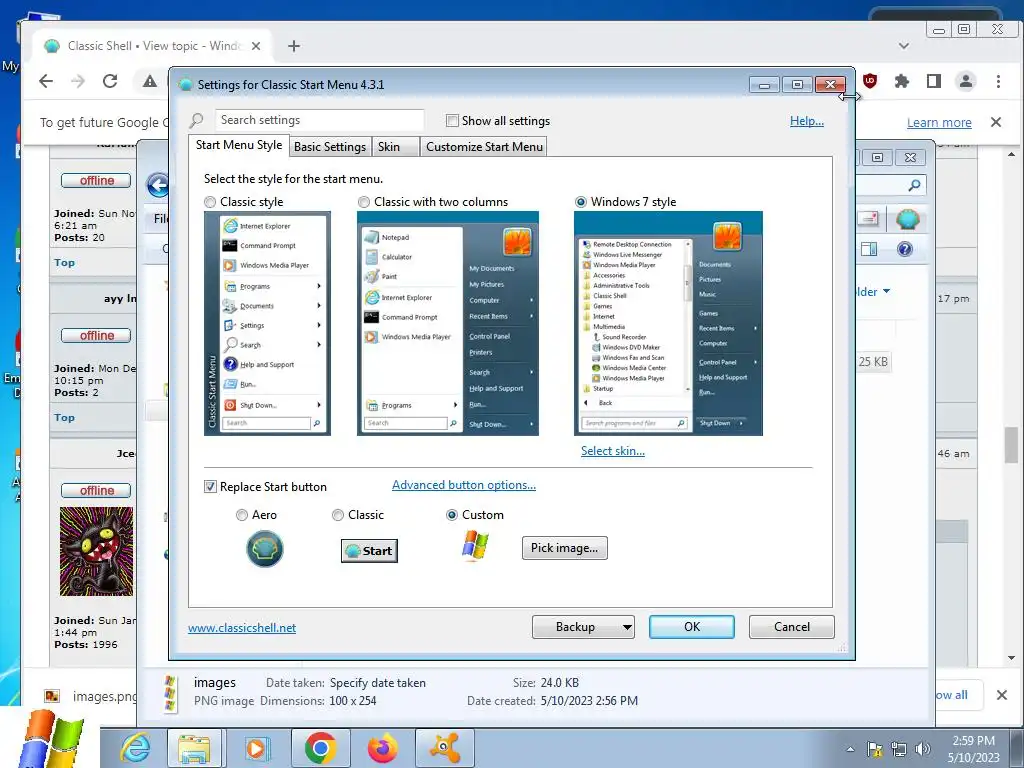Close the Classic Shell browser tab
The height and width of the screenshot is (768, 1024).
[256, 46]
